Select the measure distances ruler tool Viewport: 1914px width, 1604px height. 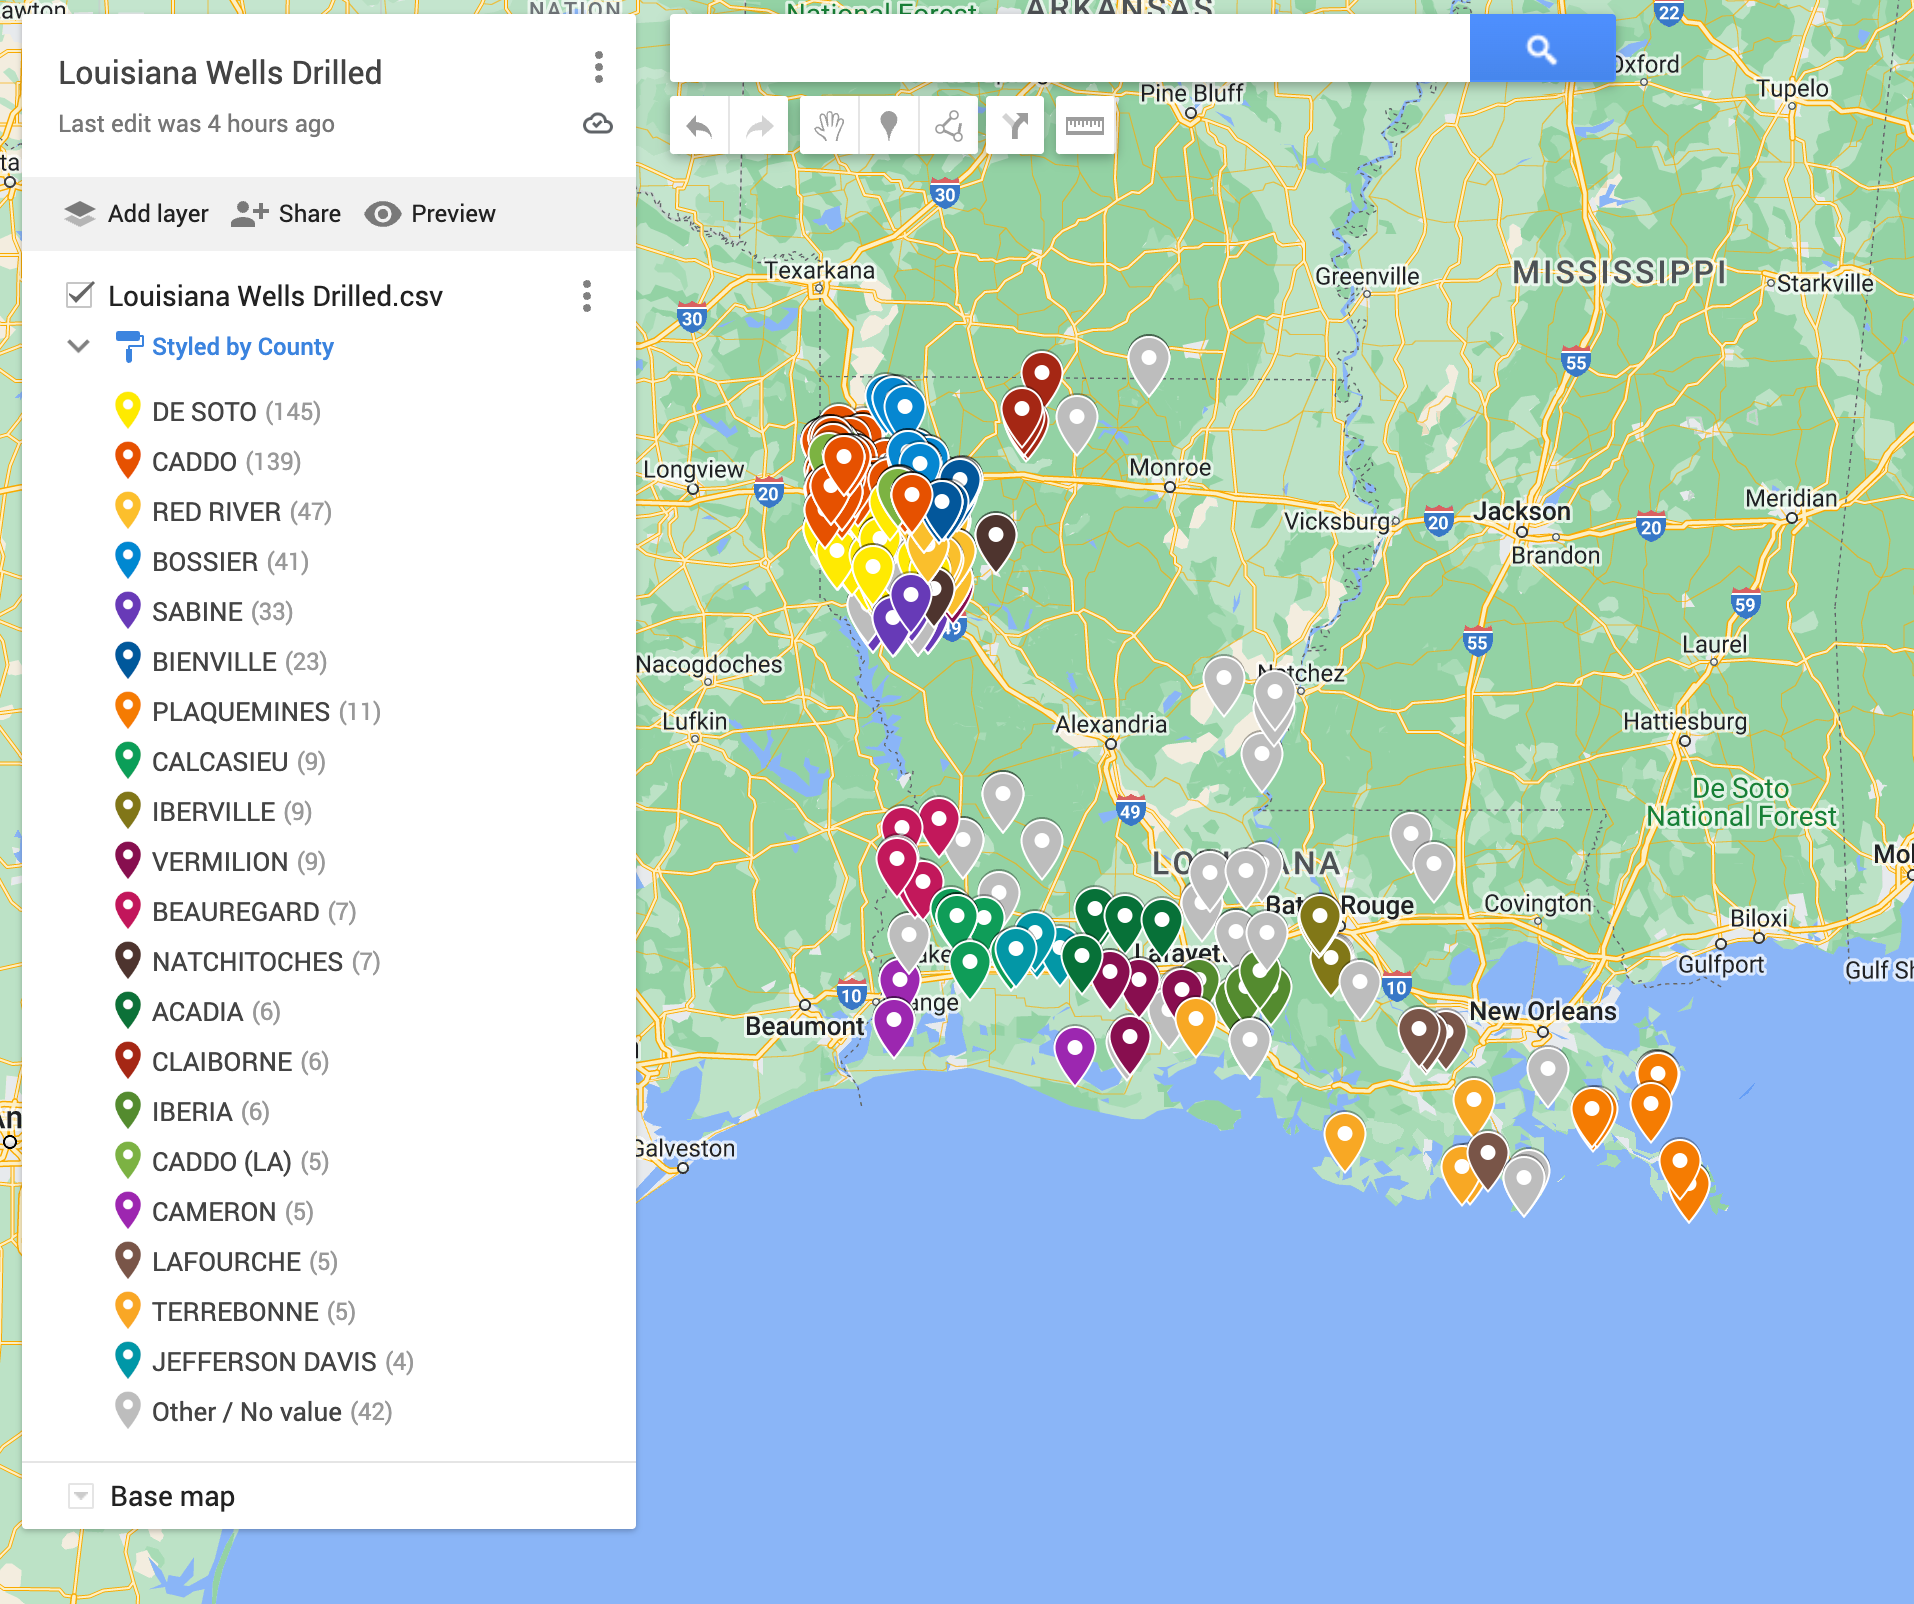tap(1085, 125)
